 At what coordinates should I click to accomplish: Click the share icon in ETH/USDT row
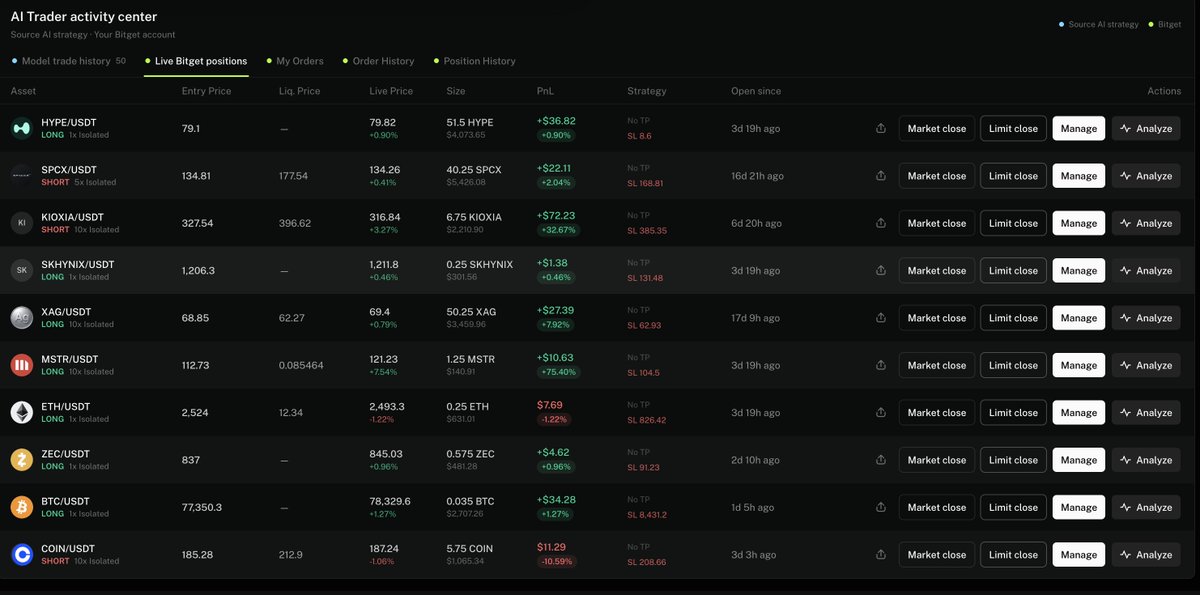[881, 412]
